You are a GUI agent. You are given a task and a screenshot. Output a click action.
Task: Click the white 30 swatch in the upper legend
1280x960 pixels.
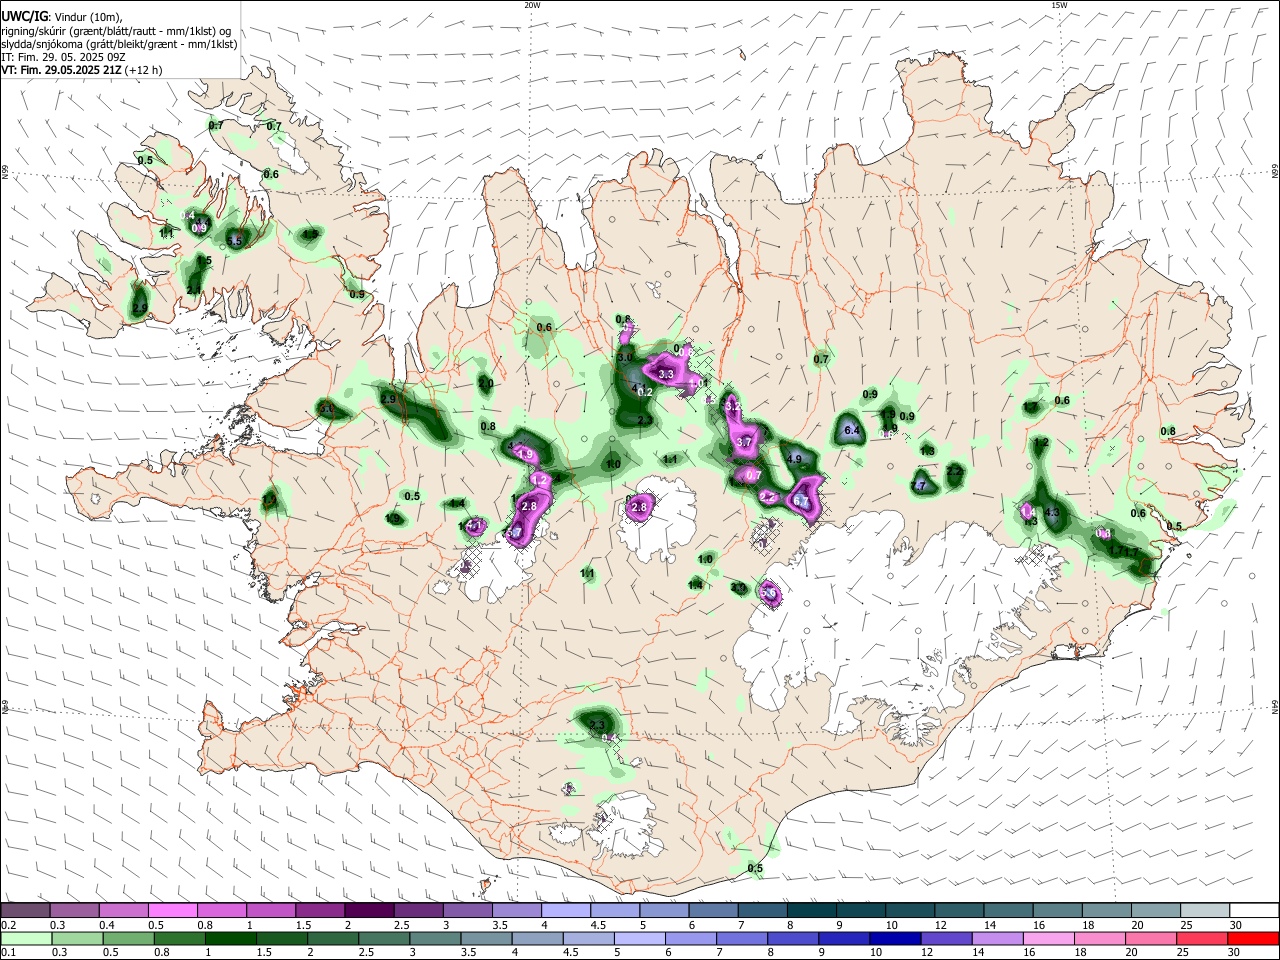coord(1252,910)
